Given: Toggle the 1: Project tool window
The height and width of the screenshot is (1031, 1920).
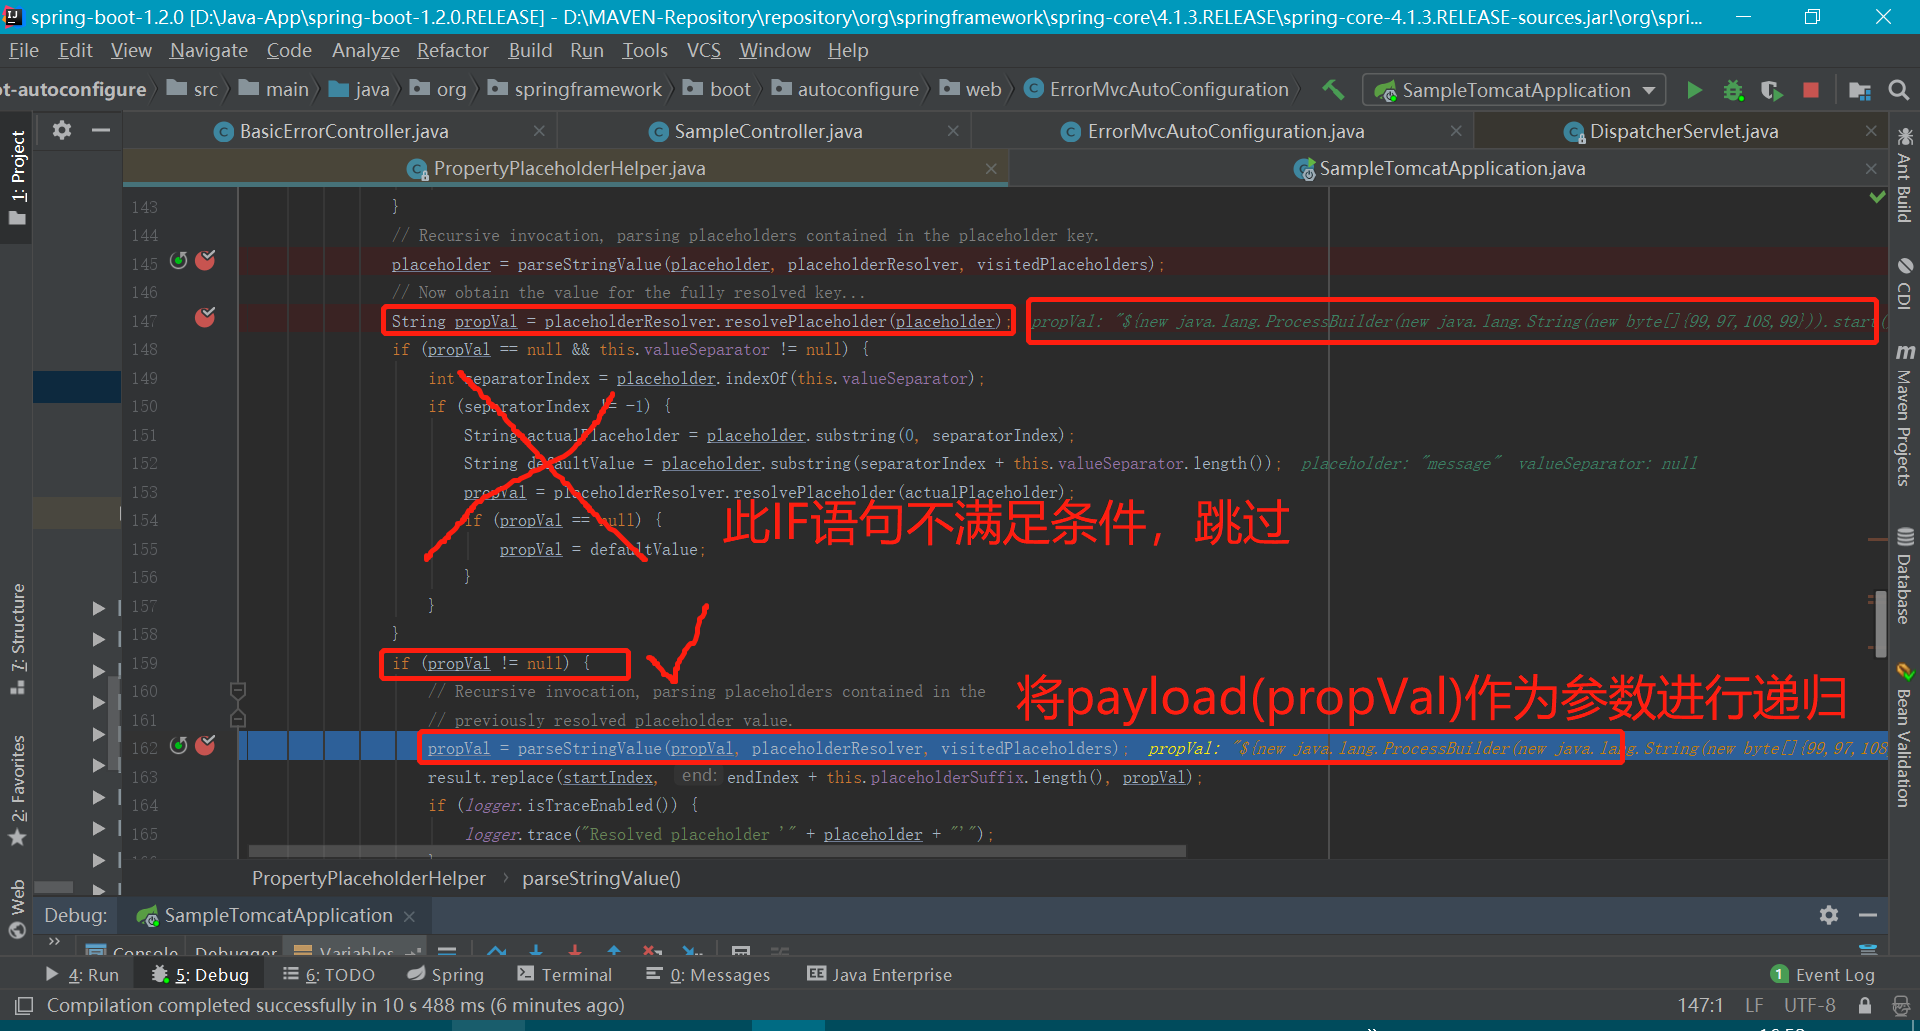Looking at the screenshot, I should coord(18,177).
